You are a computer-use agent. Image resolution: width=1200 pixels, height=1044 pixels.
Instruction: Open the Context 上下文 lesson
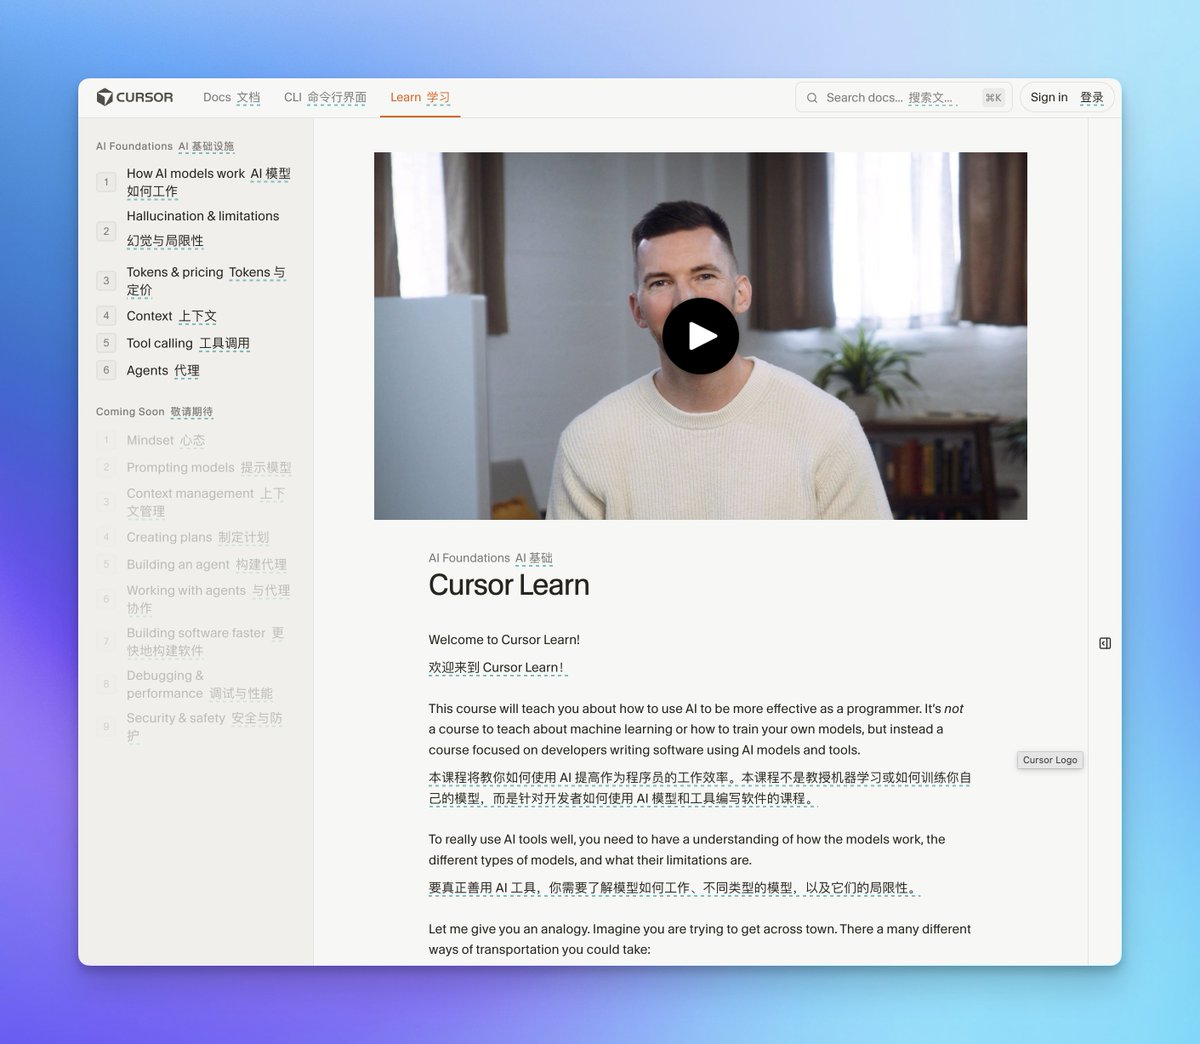pyautogui.click(x=169, y=316)
